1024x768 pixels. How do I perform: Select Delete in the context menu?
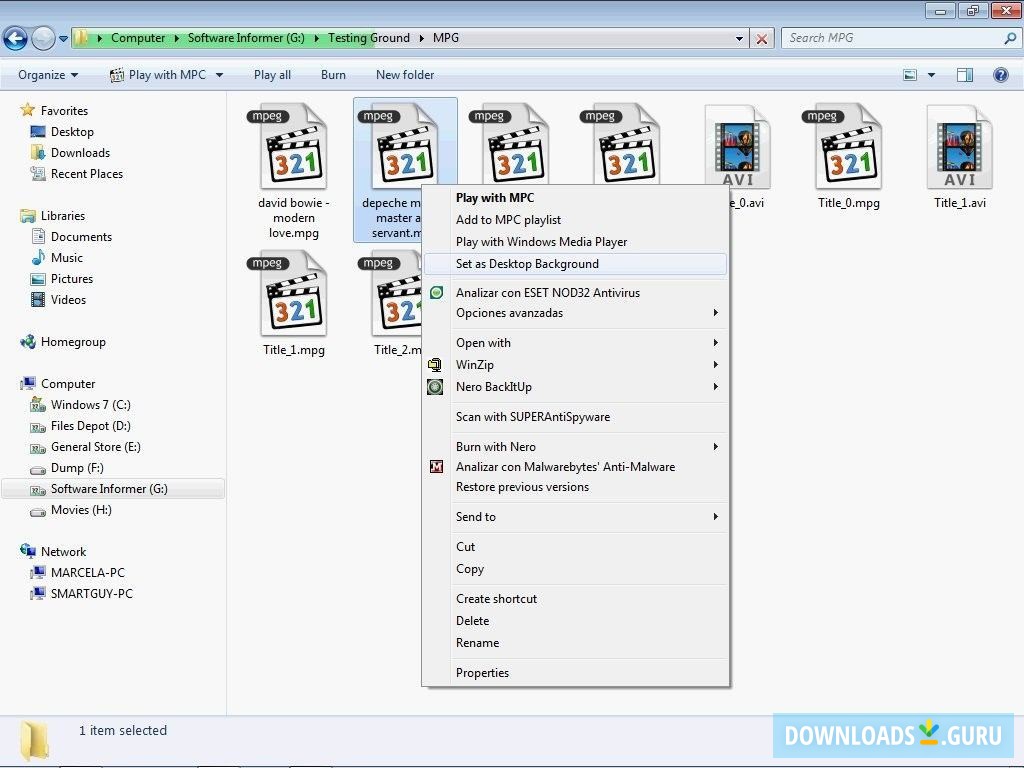pyautogui.click(x=575, y=620)
